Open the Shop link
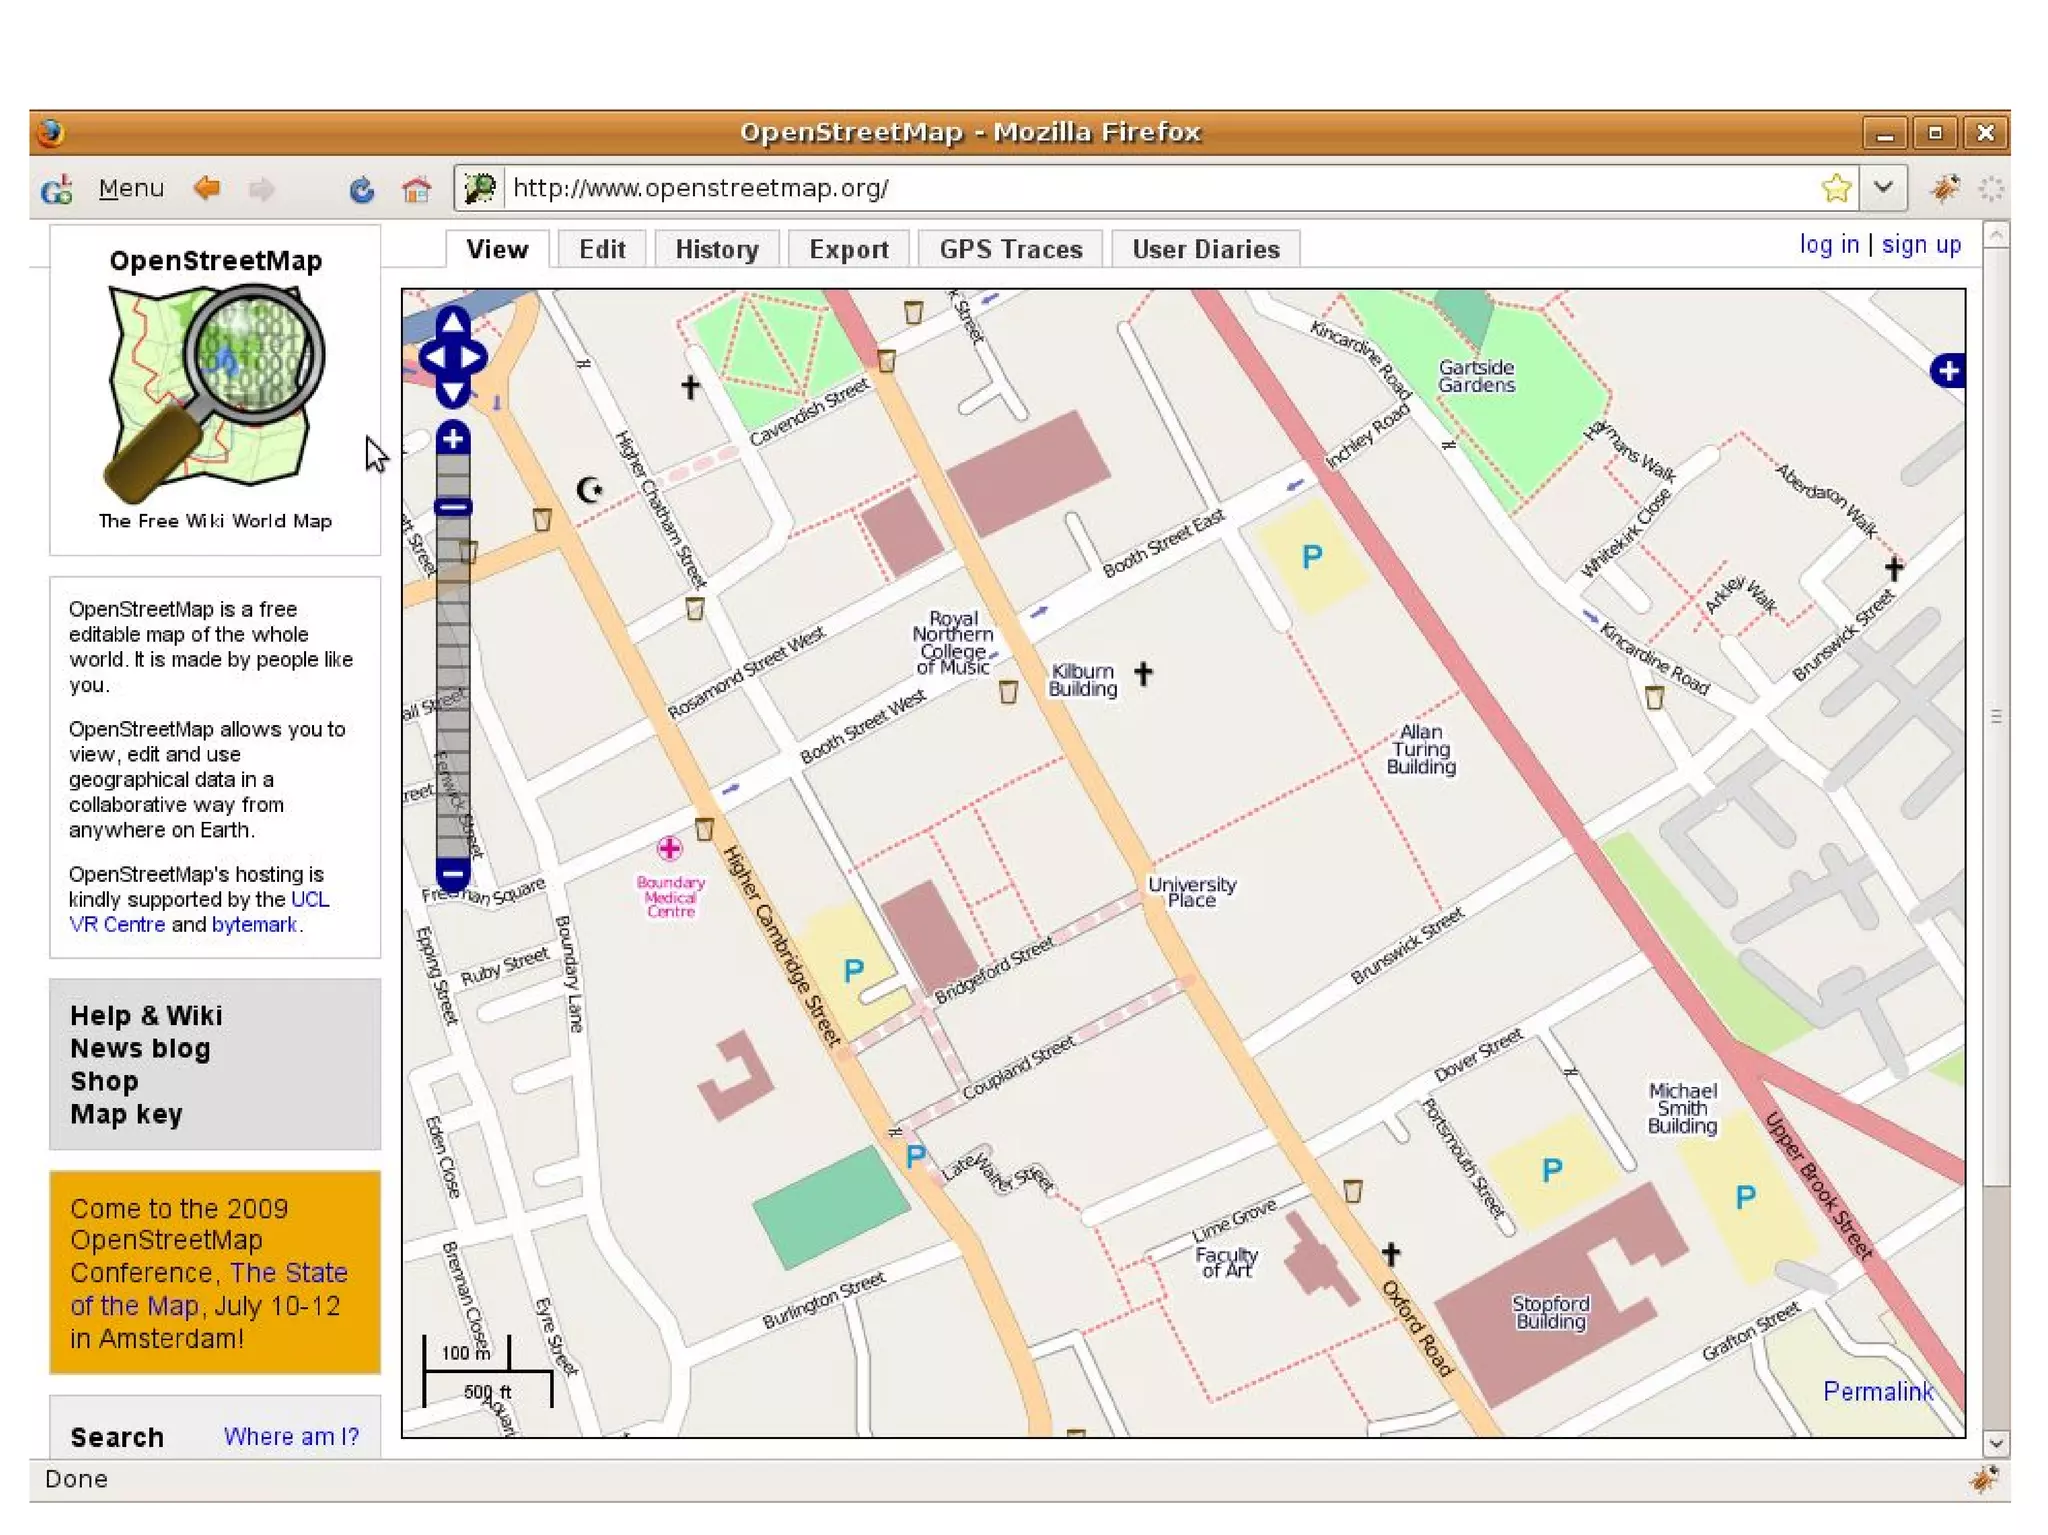The image size is (2048, 1535). tap(104, 1082)
